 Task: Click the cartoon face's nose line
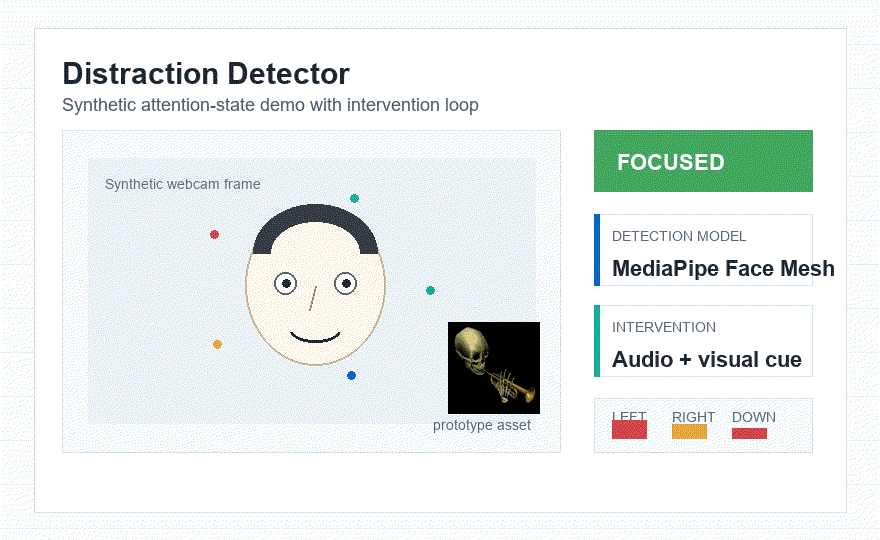coord(313,298)
